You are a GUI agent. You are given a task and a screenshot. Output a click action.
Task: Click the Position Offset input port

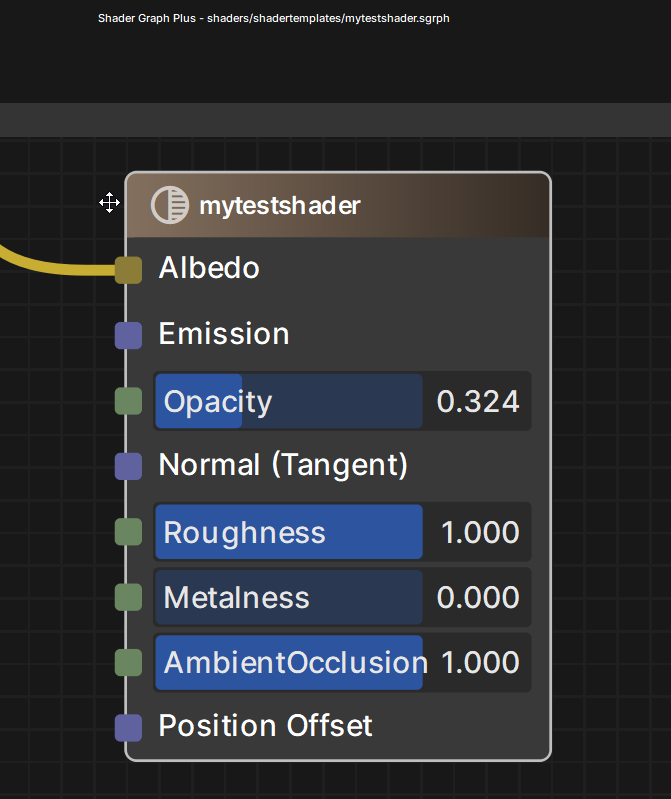tap(128, 727)
